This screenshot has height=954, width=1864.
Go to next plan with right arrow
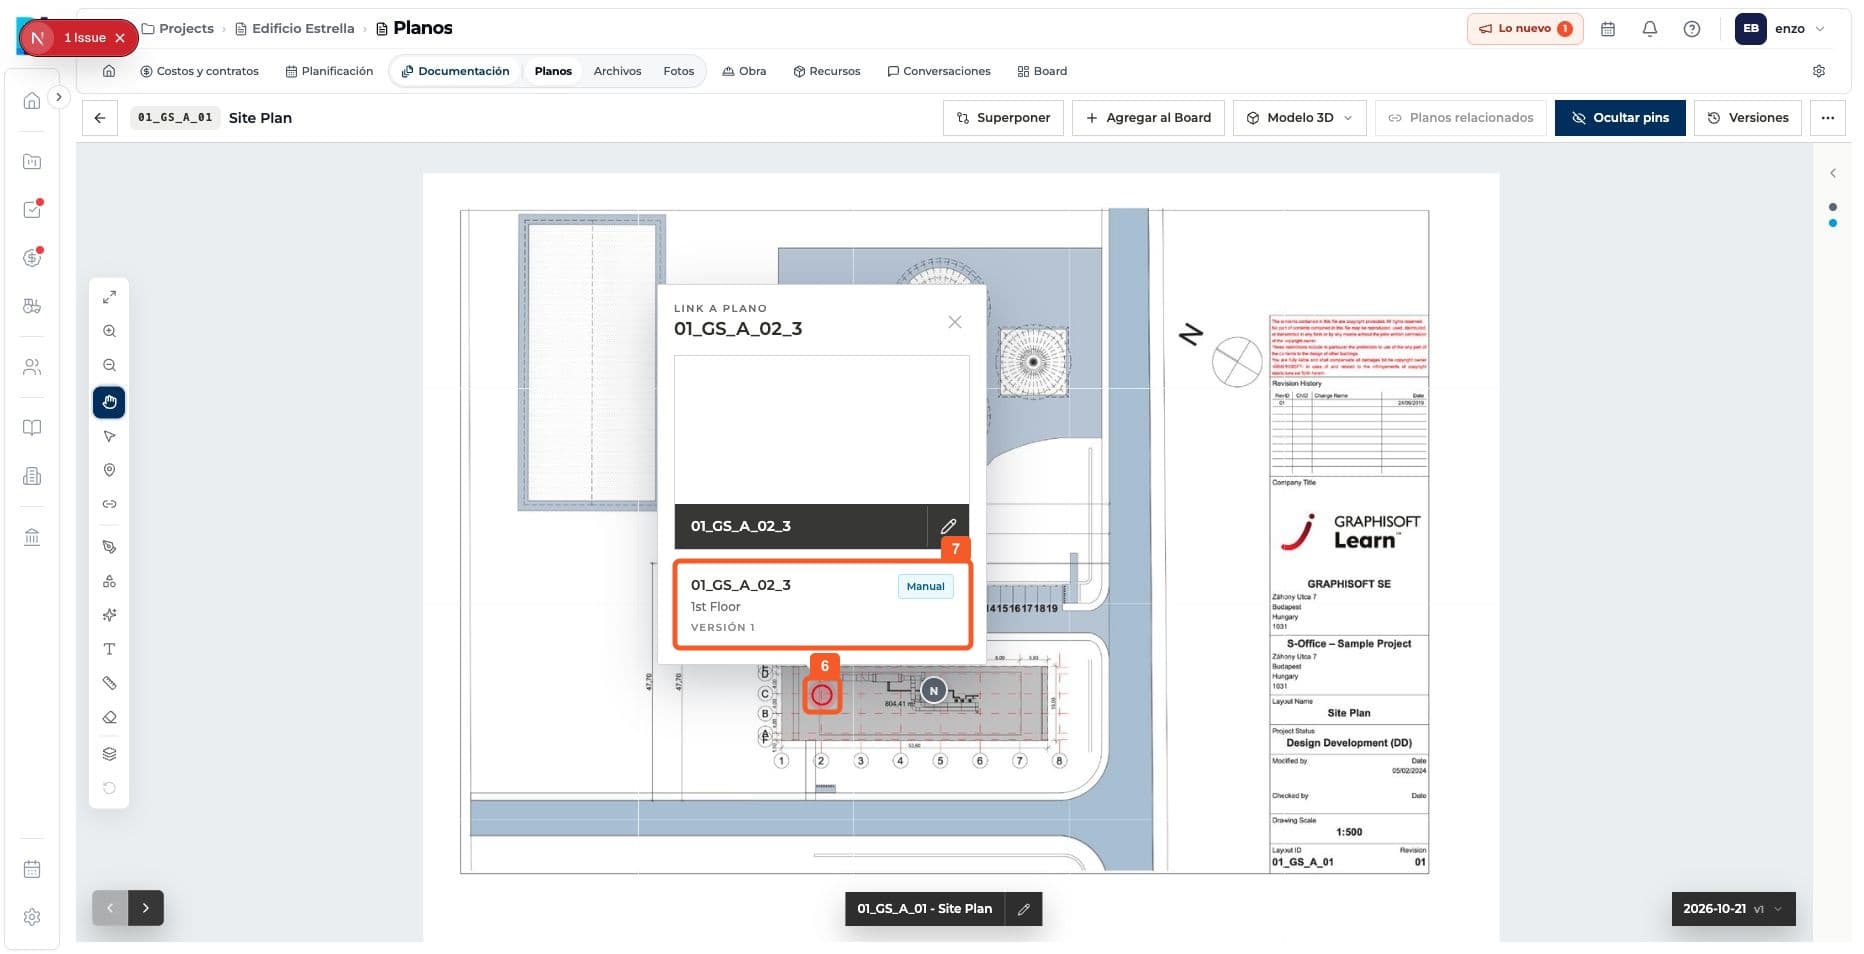pos(146,908)
